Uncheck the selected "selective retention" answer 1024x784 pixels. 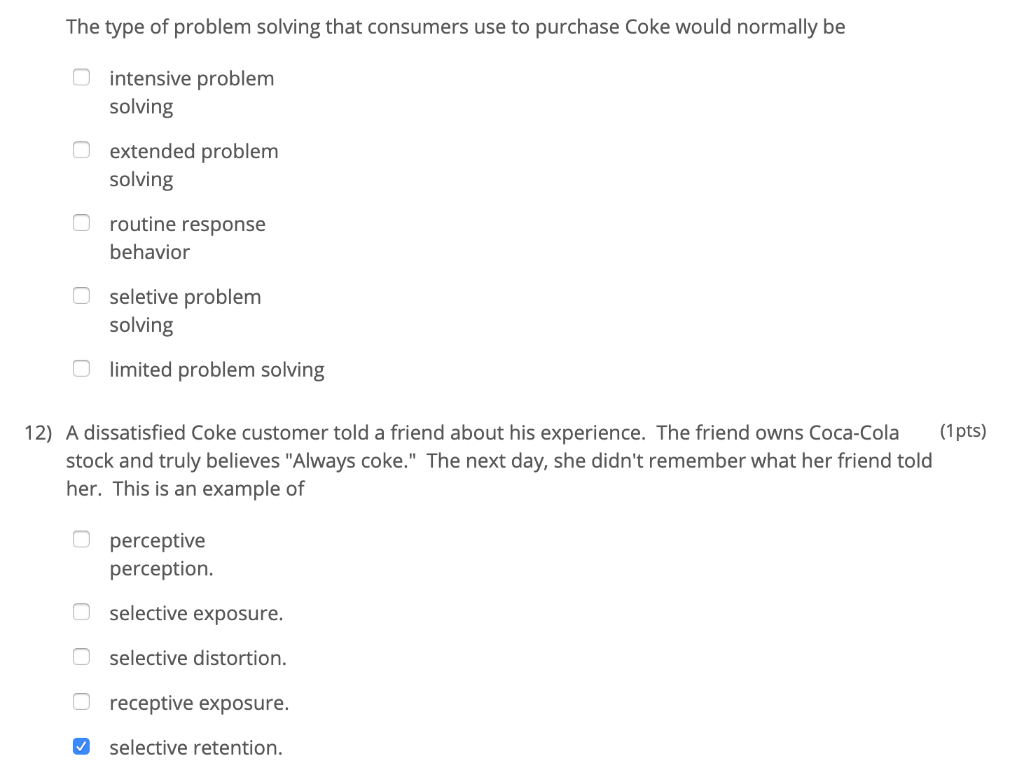click(81, 745)
